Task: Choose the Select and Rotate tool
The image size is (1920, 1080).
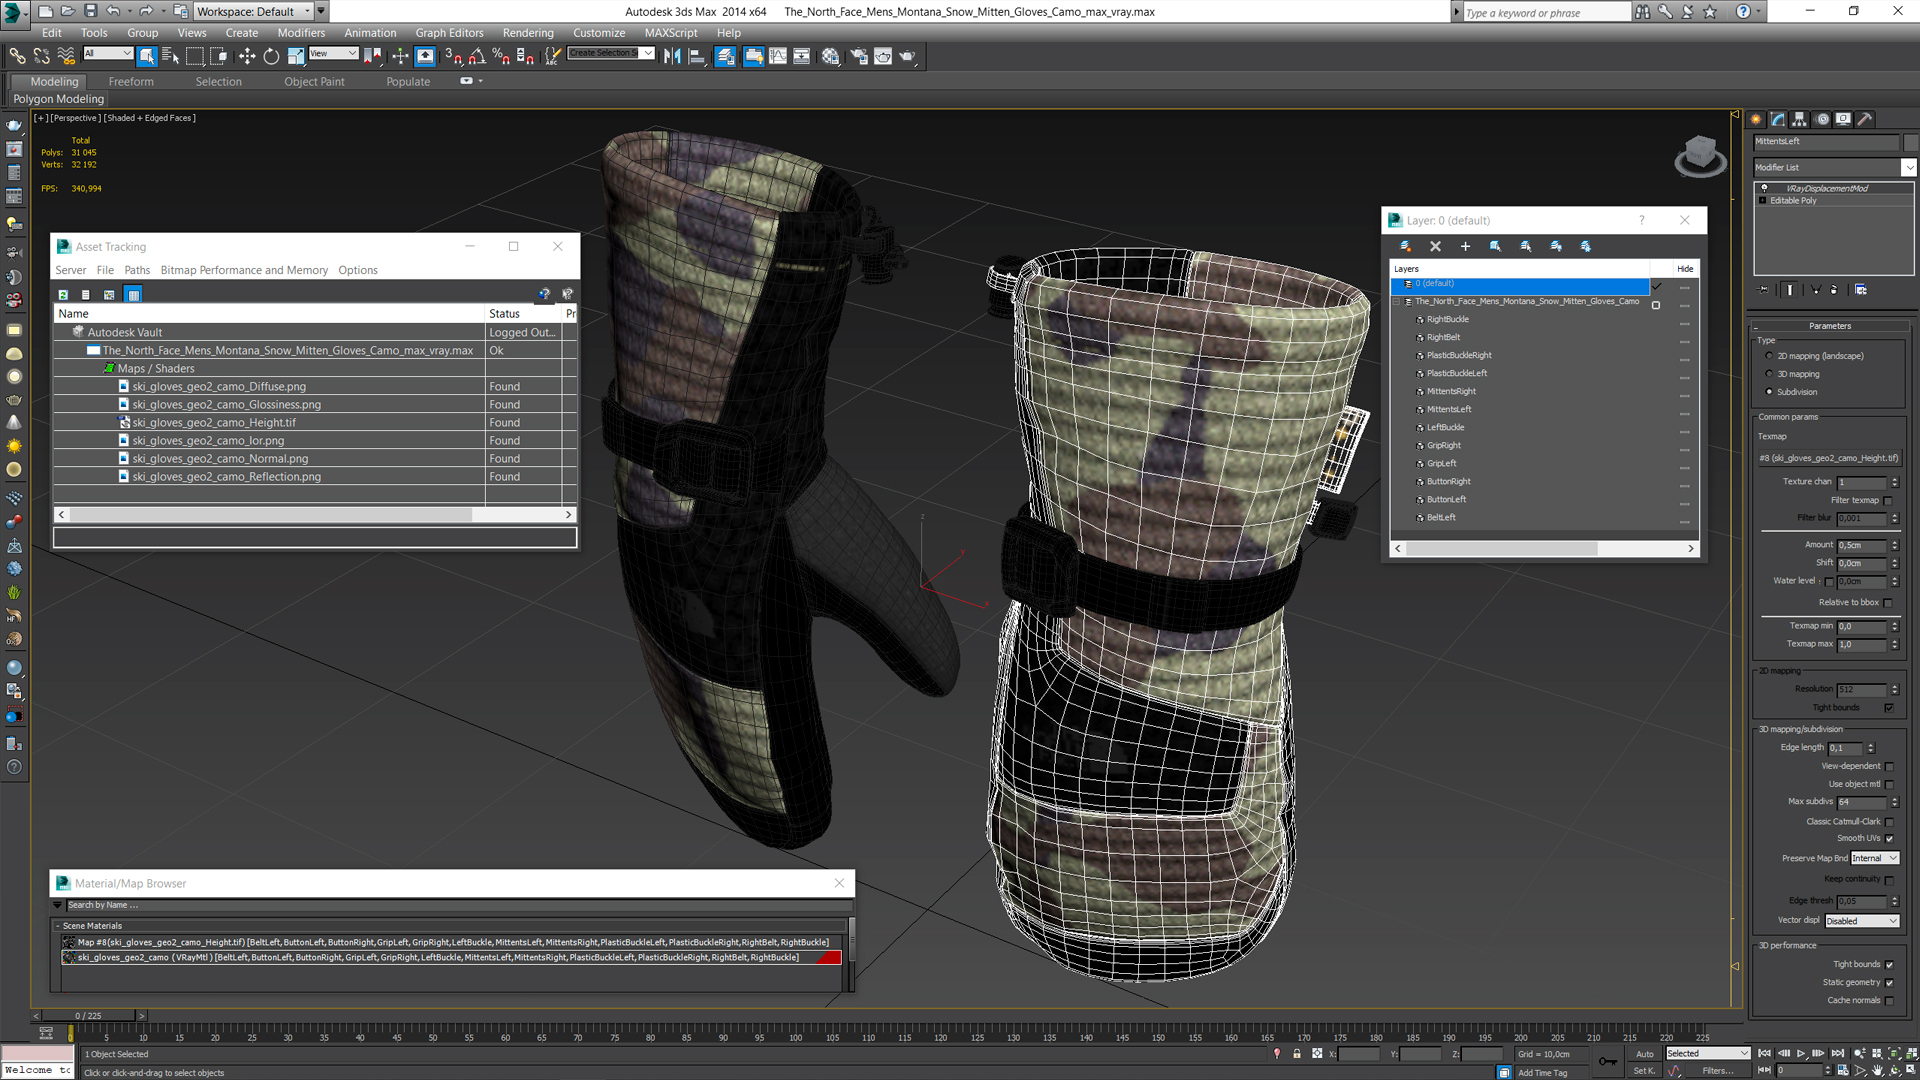Action: 271,56
